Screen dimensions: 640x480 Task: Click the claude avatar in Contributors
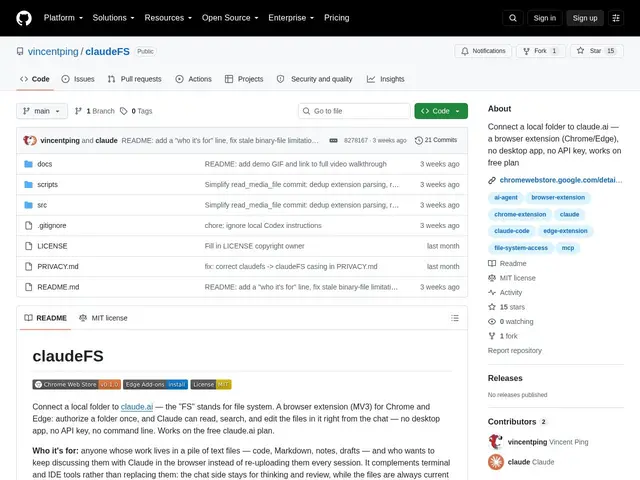coord(496,462)
